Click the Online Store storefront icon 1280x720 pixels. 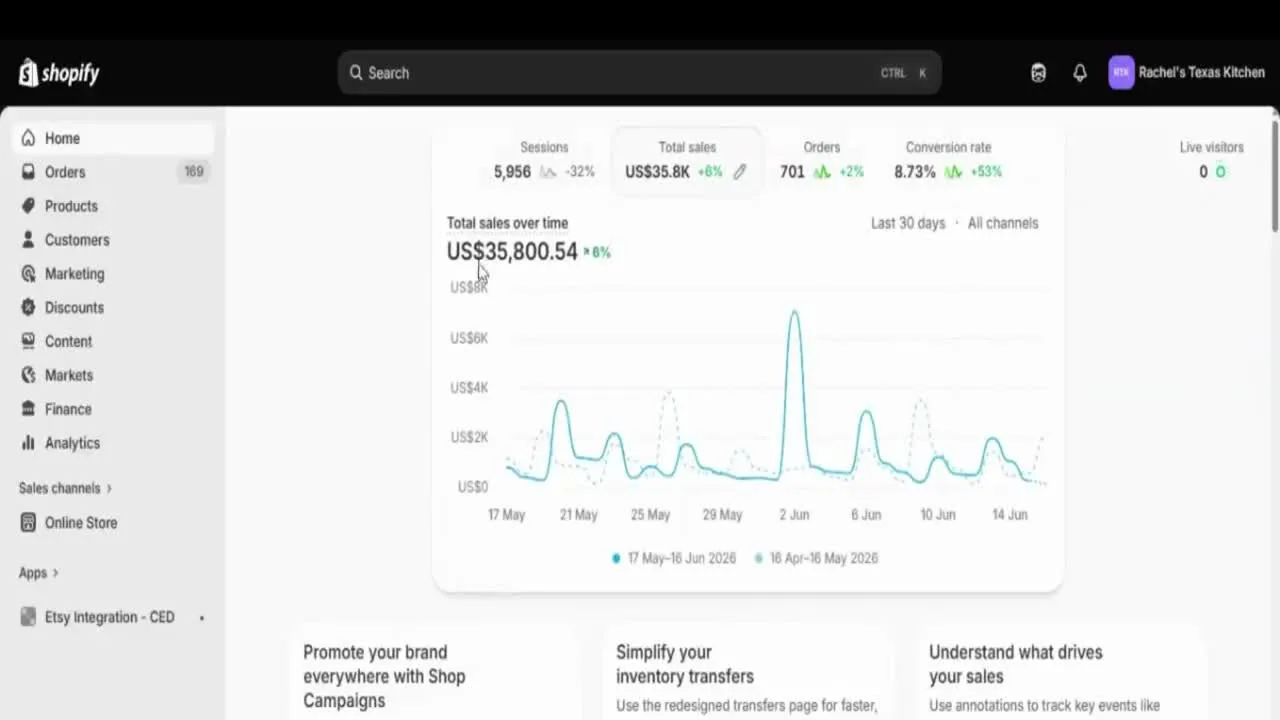28,523
